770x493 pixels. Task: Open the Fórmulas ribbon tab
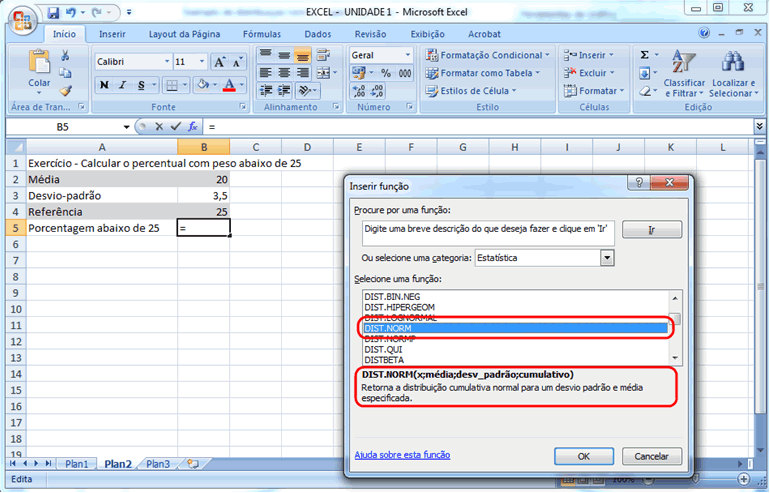click(262, 34)
